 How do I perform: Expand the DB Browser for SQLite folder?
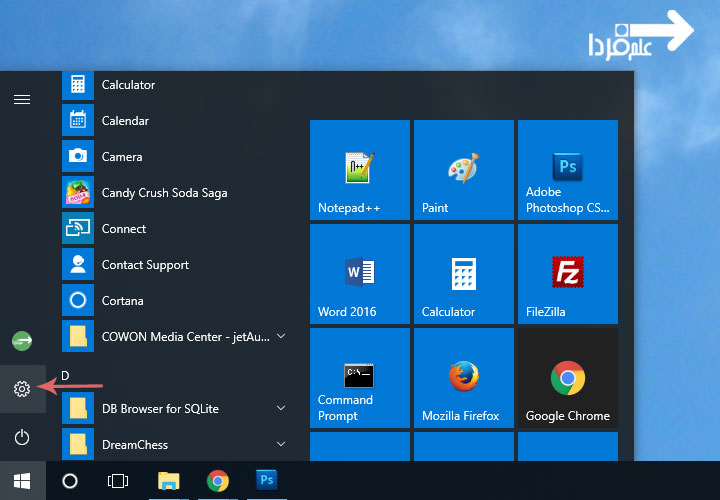tap(281, 409)
